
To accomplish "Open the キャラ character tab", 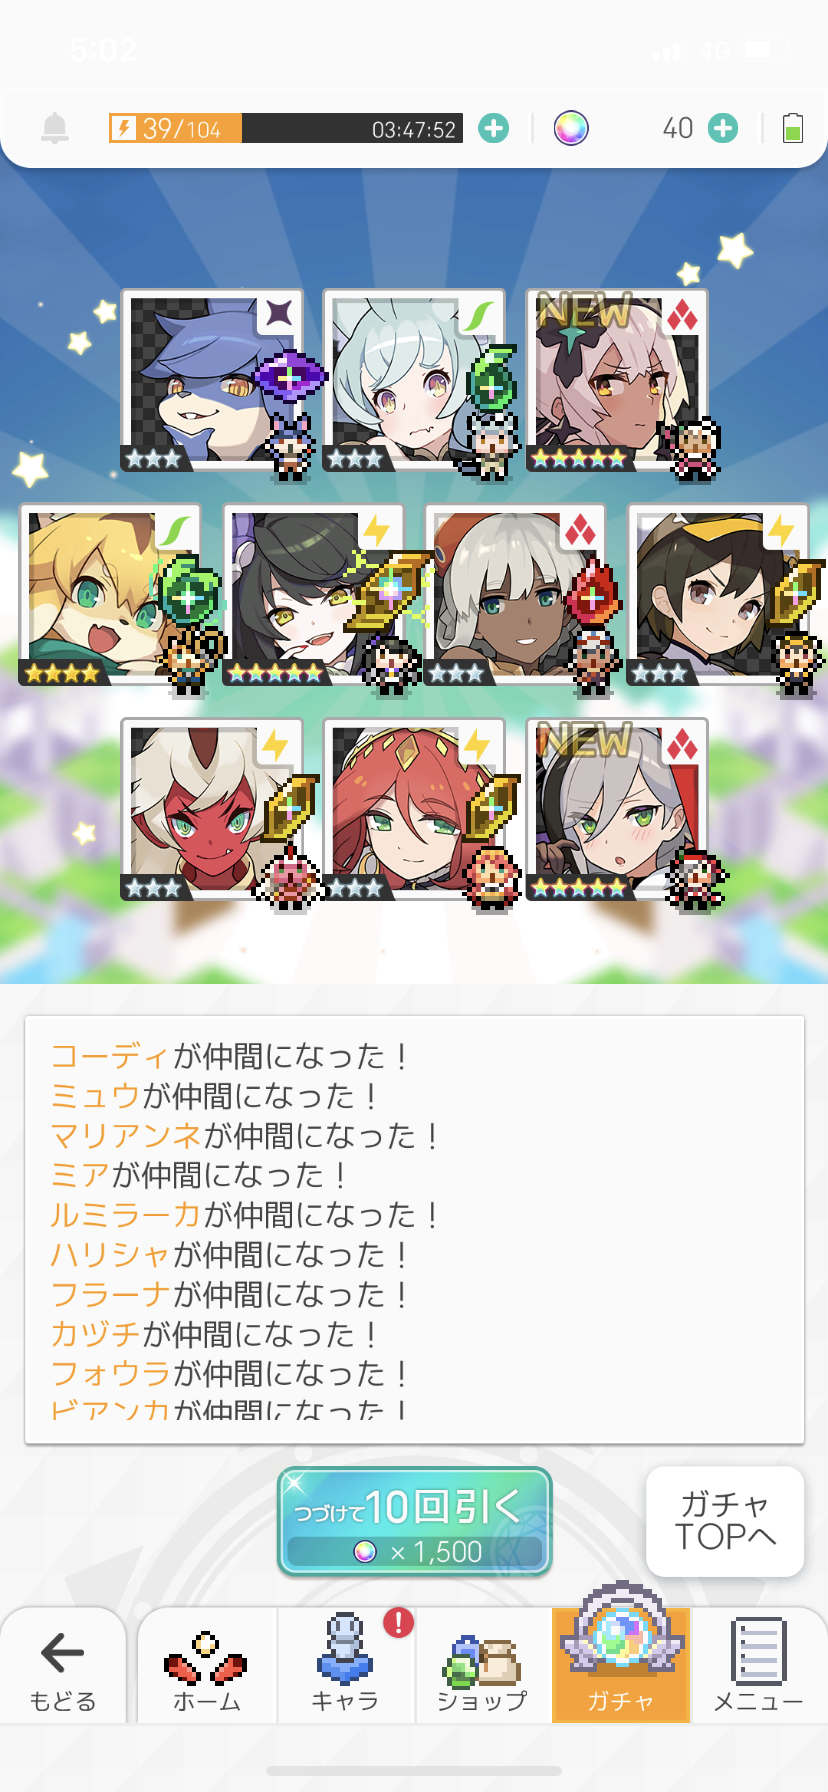I will click(x=345, y=1665).
